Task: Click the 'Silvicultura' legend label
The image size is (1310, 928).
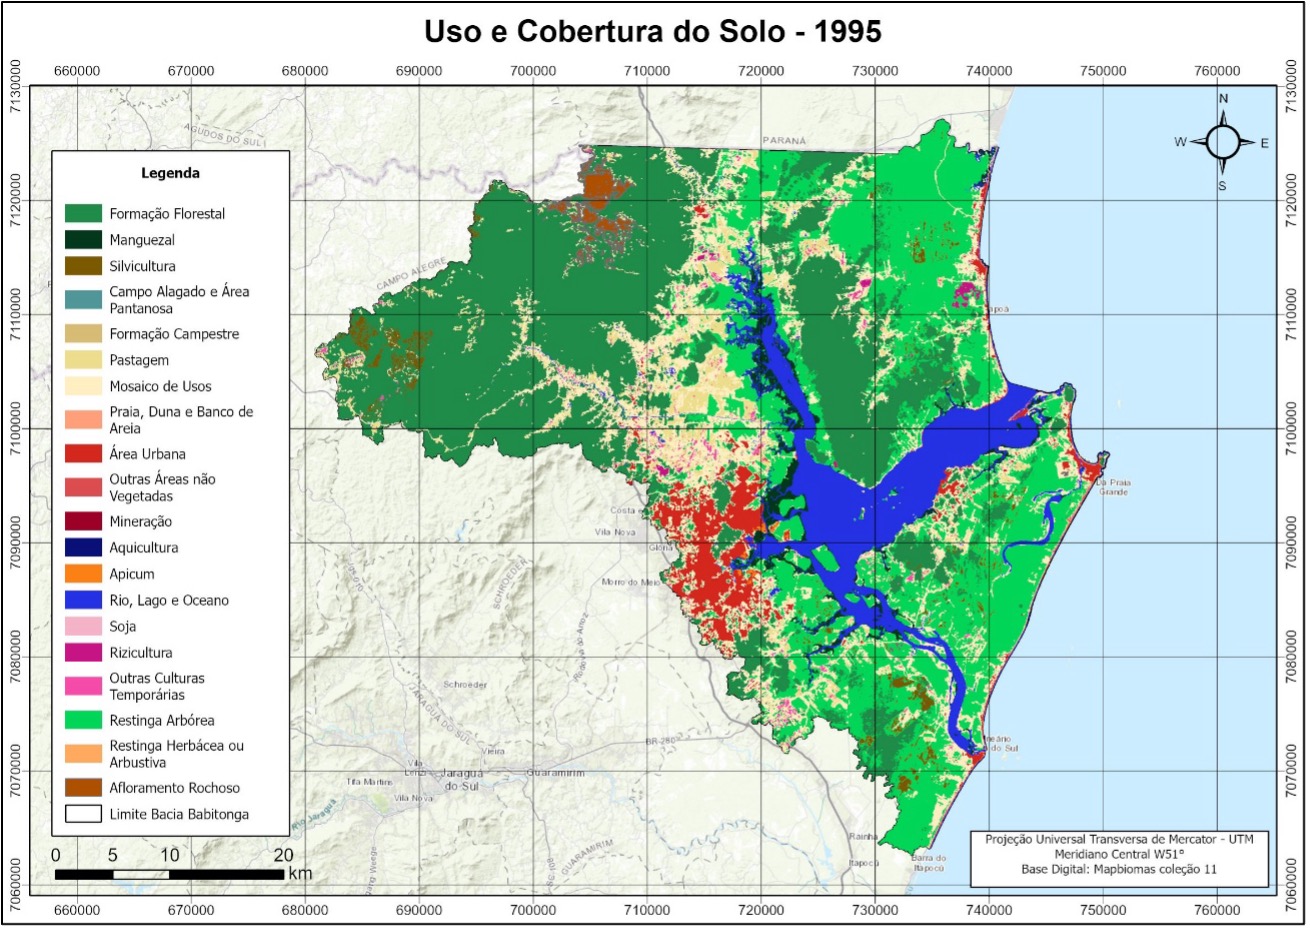Action: [142, 266]
